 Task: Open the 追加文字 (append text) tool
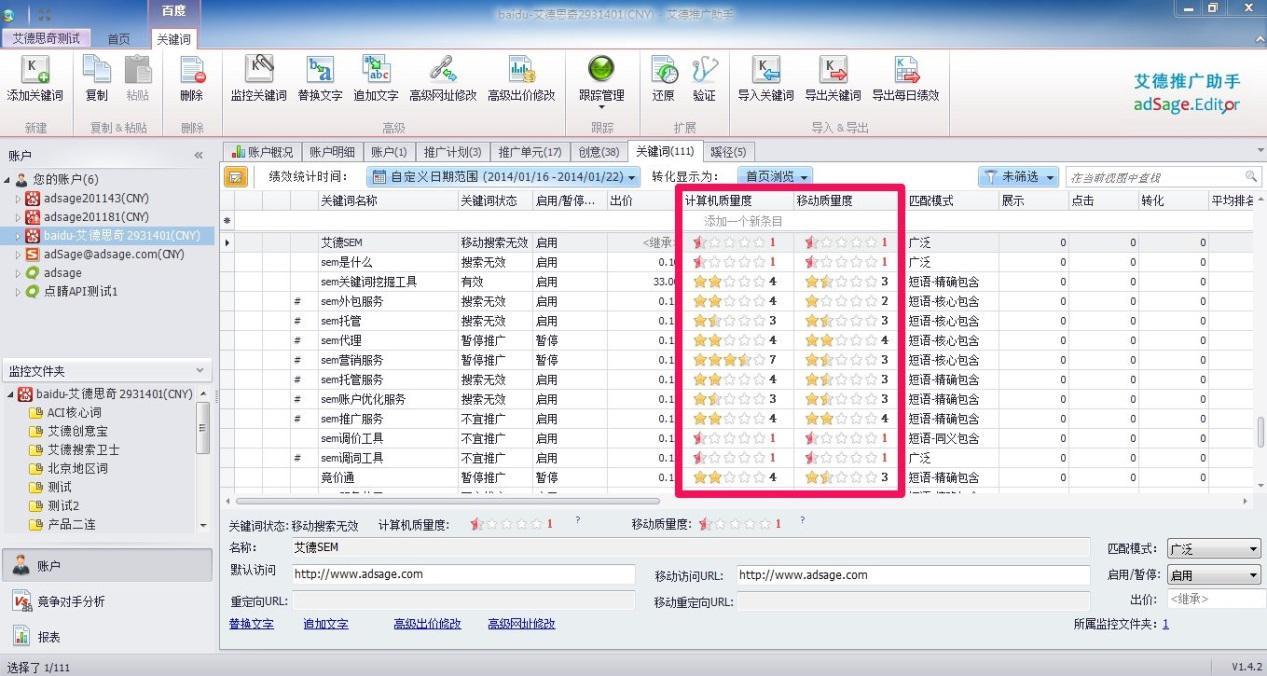(376, 78)
